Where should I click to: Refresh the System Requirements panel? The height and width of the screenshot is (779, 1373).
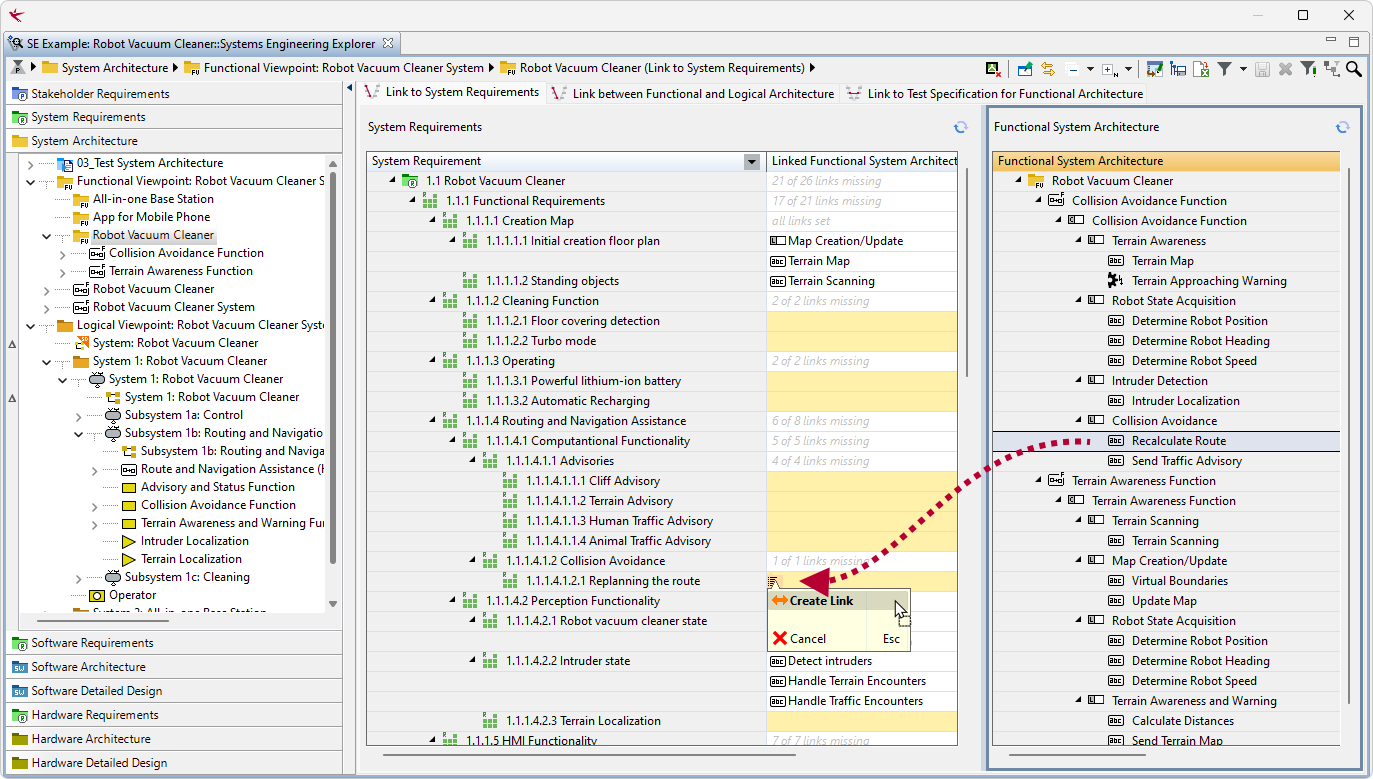[x=960, y=127]
